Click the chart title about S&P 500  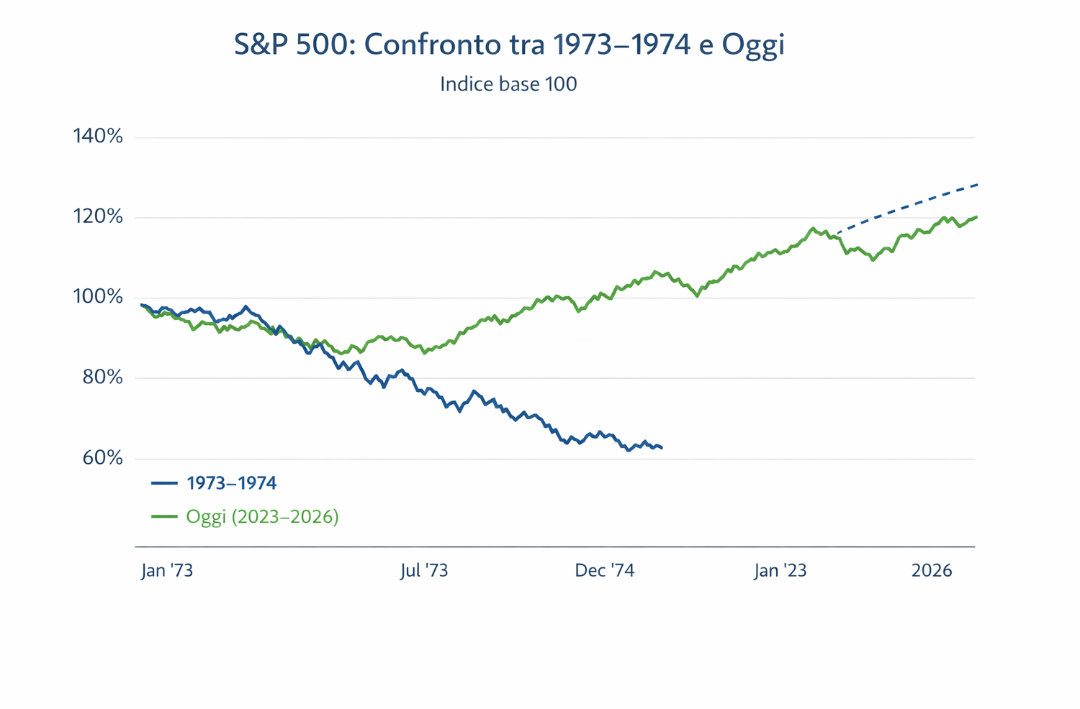508,45
